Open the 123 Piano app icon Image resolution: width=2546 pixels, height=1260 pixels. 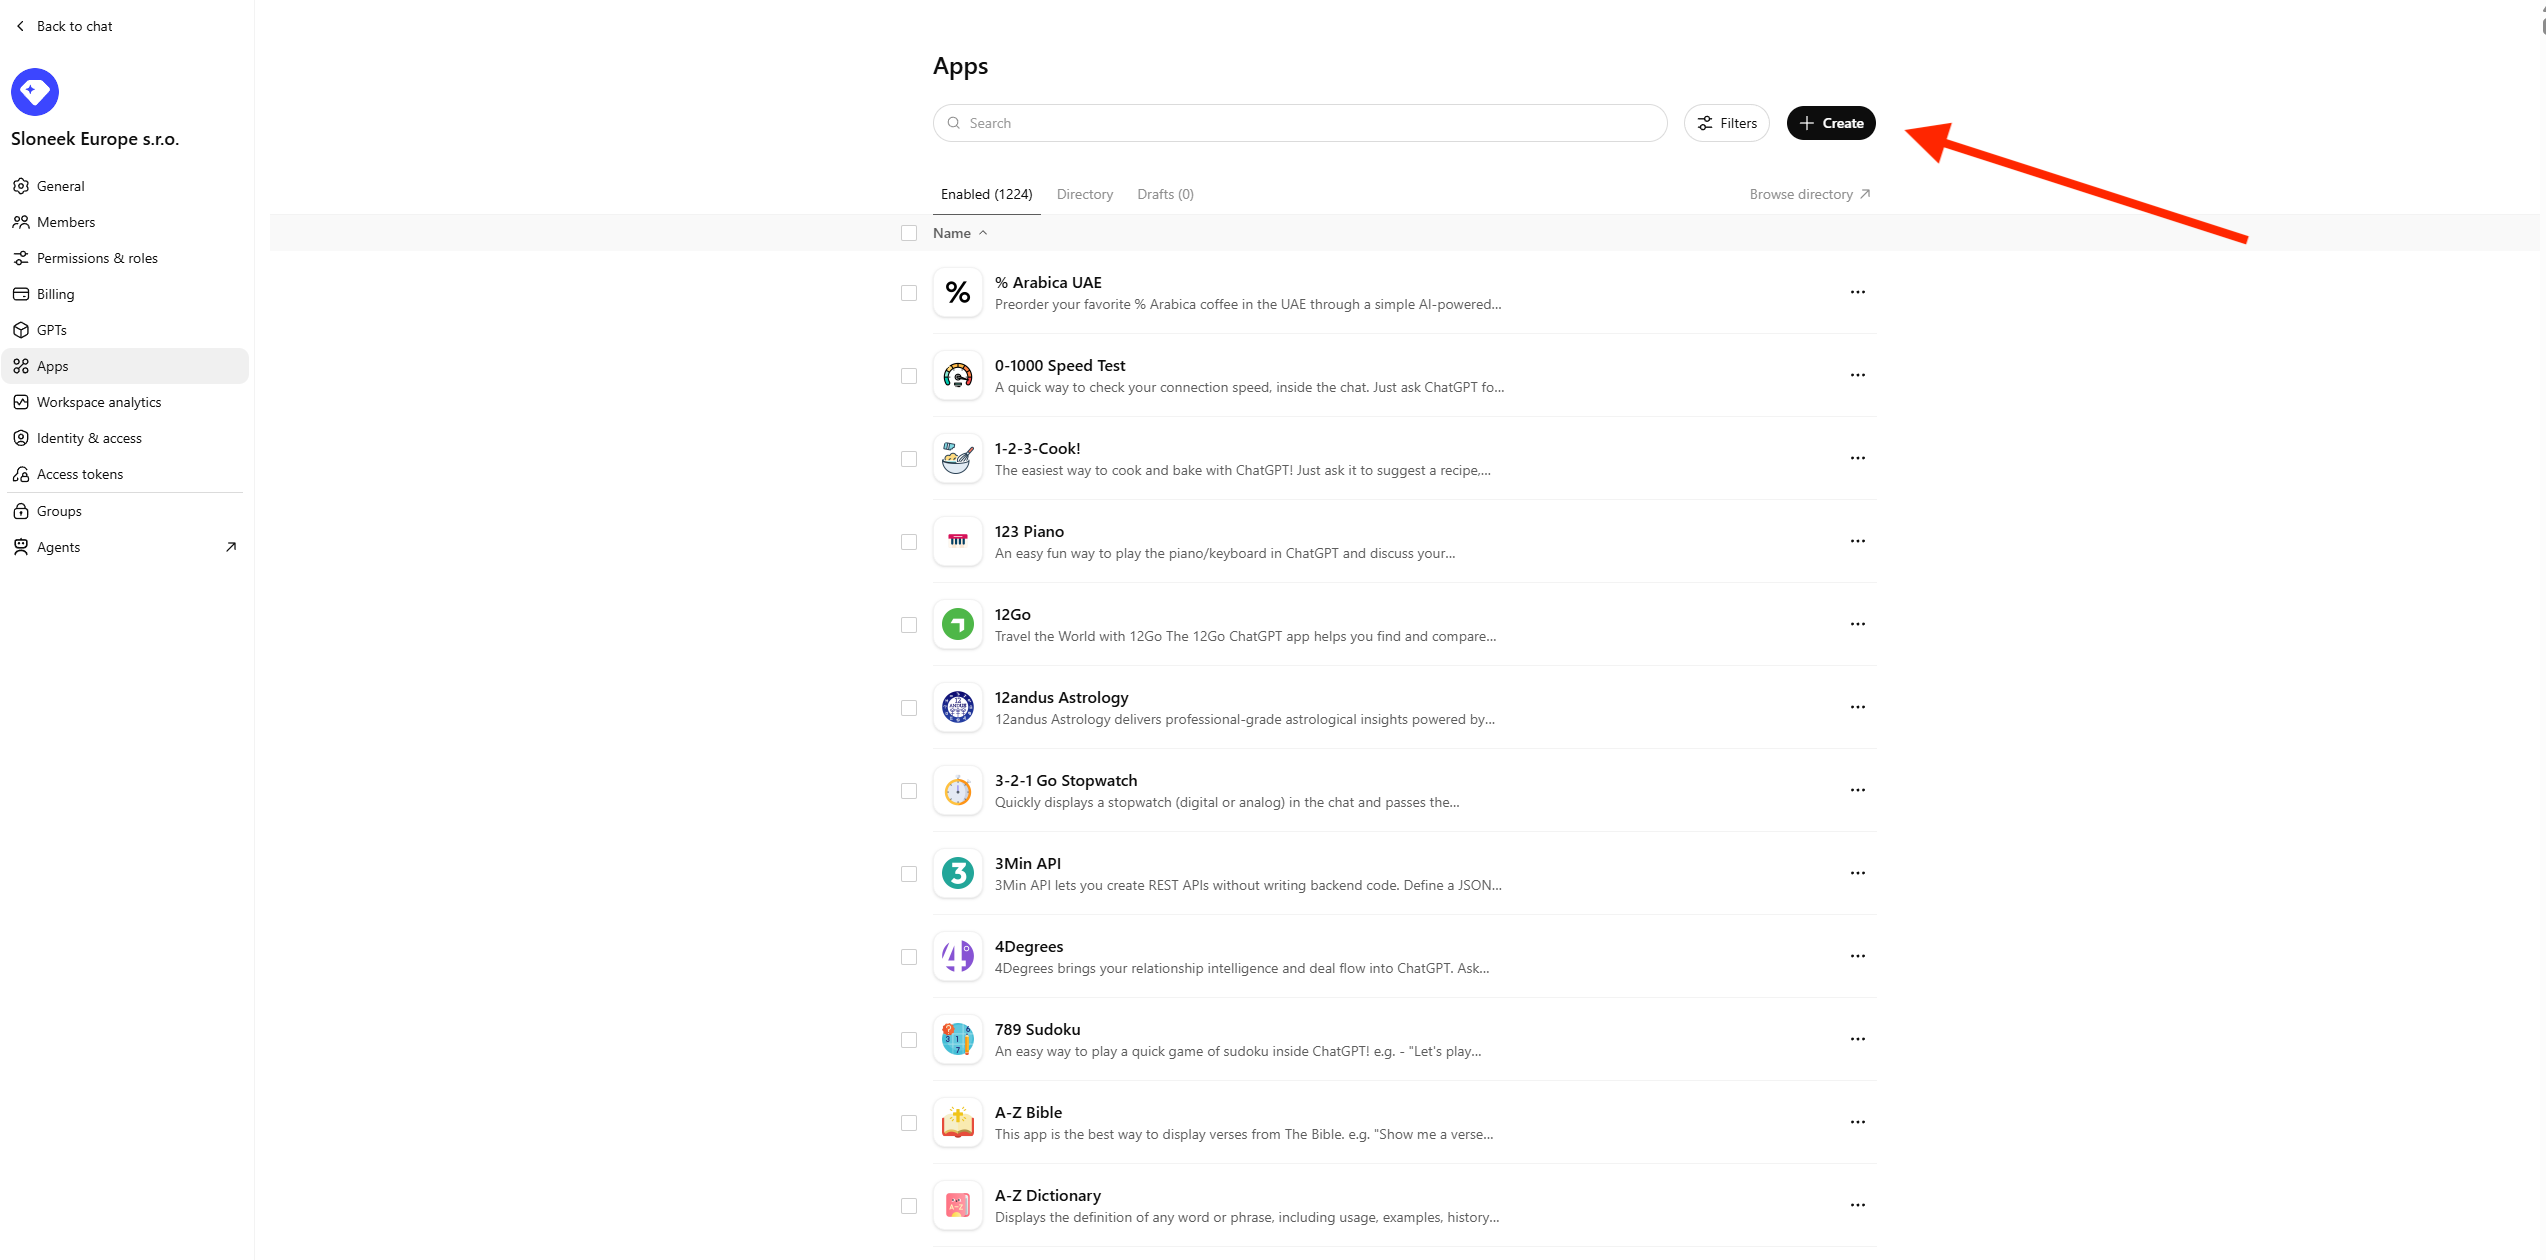[958, 542]
